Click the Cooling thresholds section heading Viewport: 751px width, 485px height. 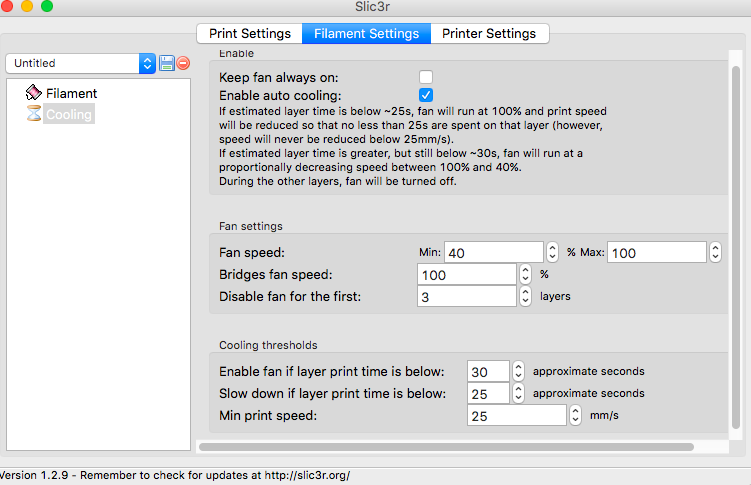coord(268,345)
